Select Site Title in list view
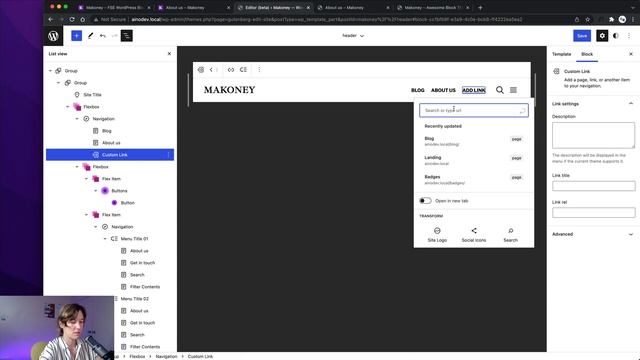 [x=92, y=95]
